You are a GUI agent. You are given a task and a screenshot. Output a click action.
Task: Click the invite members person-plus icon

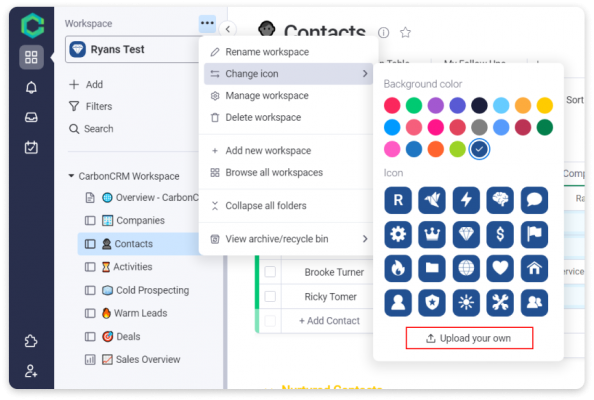31,371
